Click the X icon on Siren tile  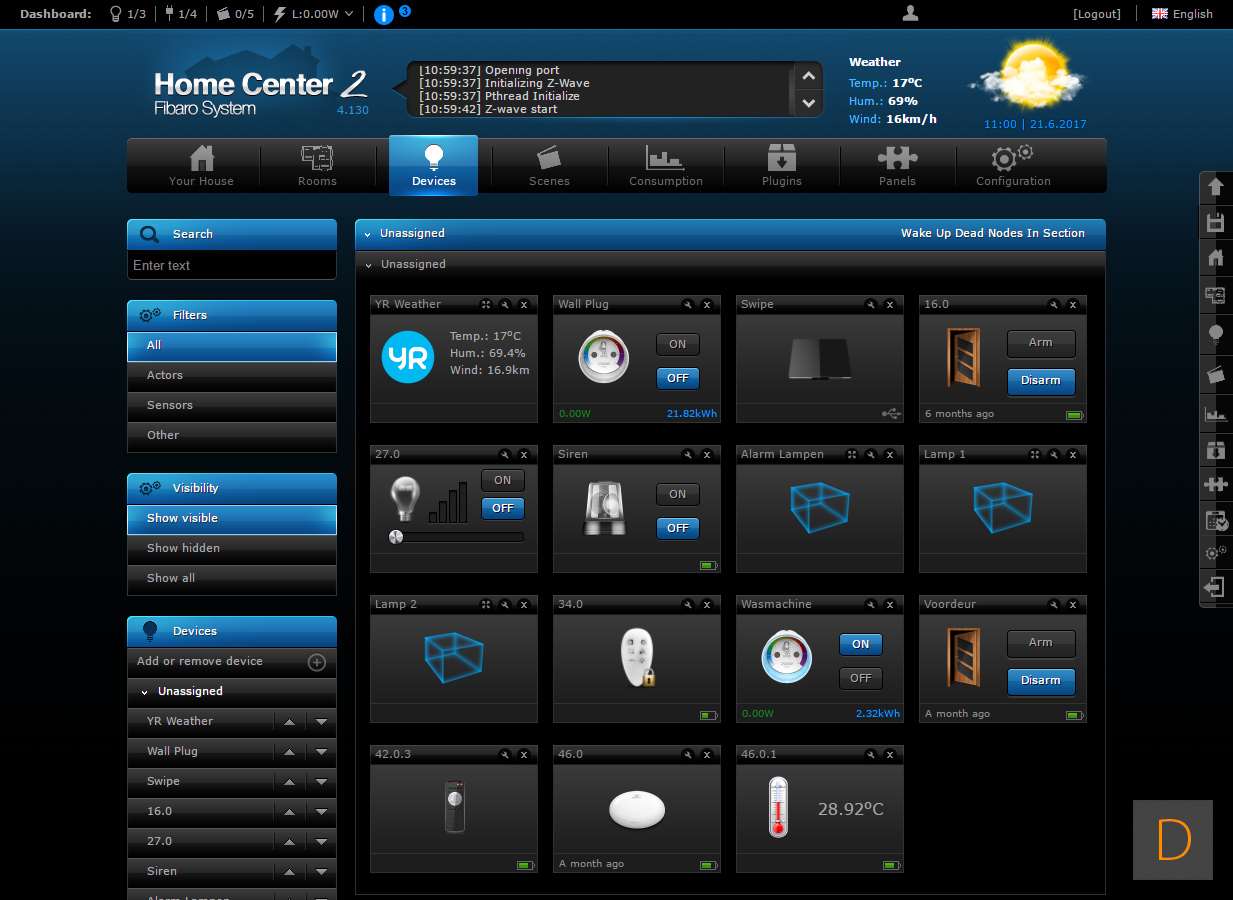pyautogui.click(x=707, y=455)
